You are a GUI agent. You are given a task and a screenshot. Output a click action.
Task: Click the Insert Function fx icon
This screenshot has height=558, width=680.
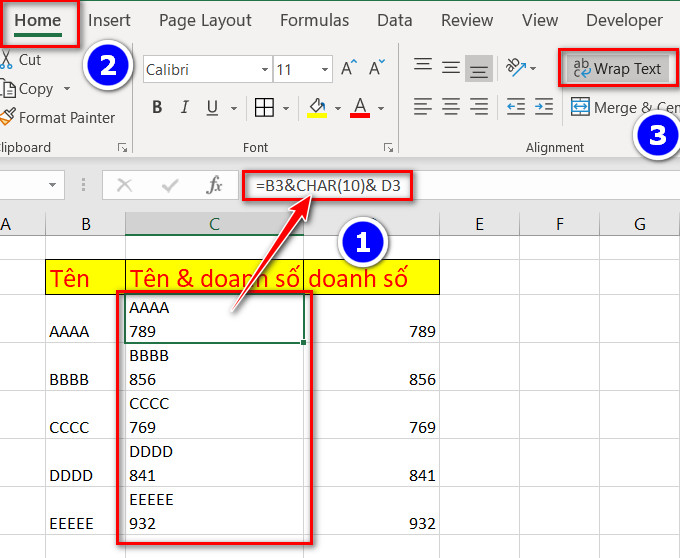(214, 185)
